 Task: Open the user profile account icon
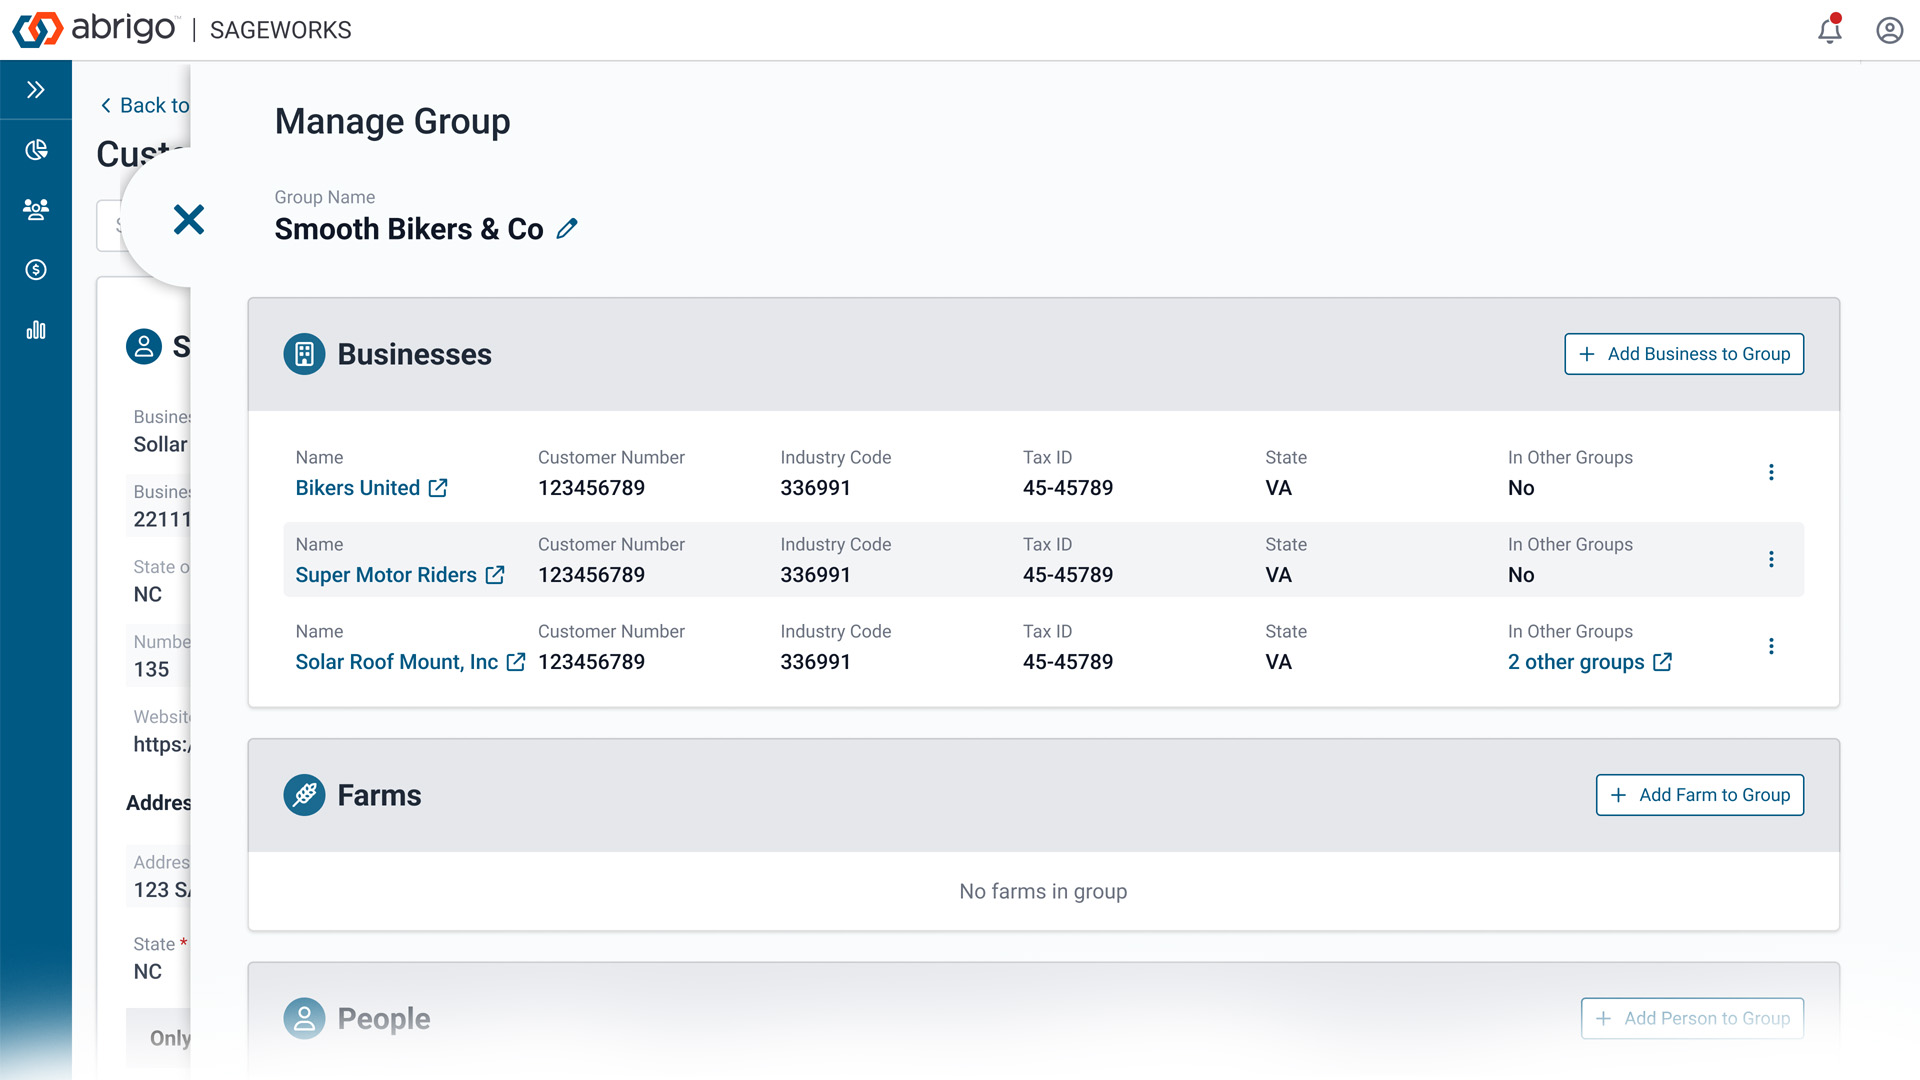point(1889,30)
